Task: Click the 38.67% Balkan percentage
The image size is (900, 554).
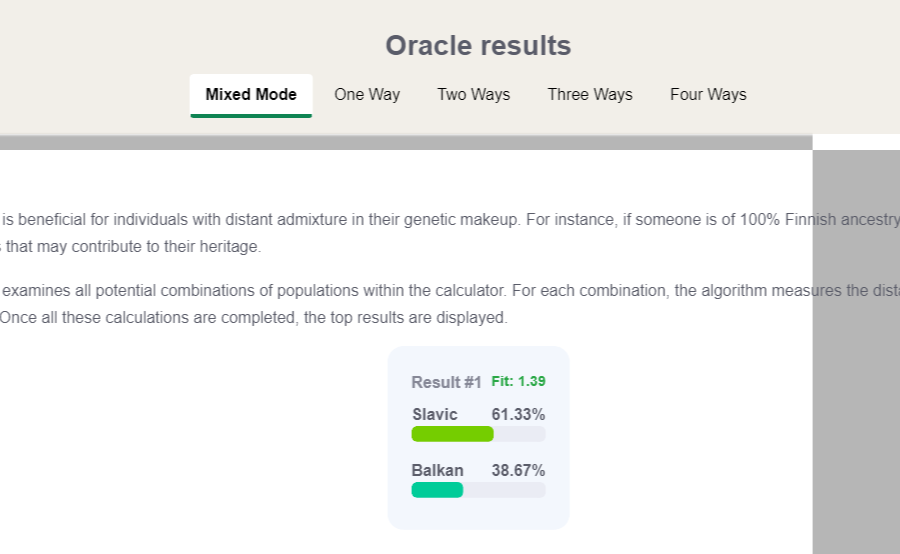Action: pyautogui.click(x=518, y=470)
